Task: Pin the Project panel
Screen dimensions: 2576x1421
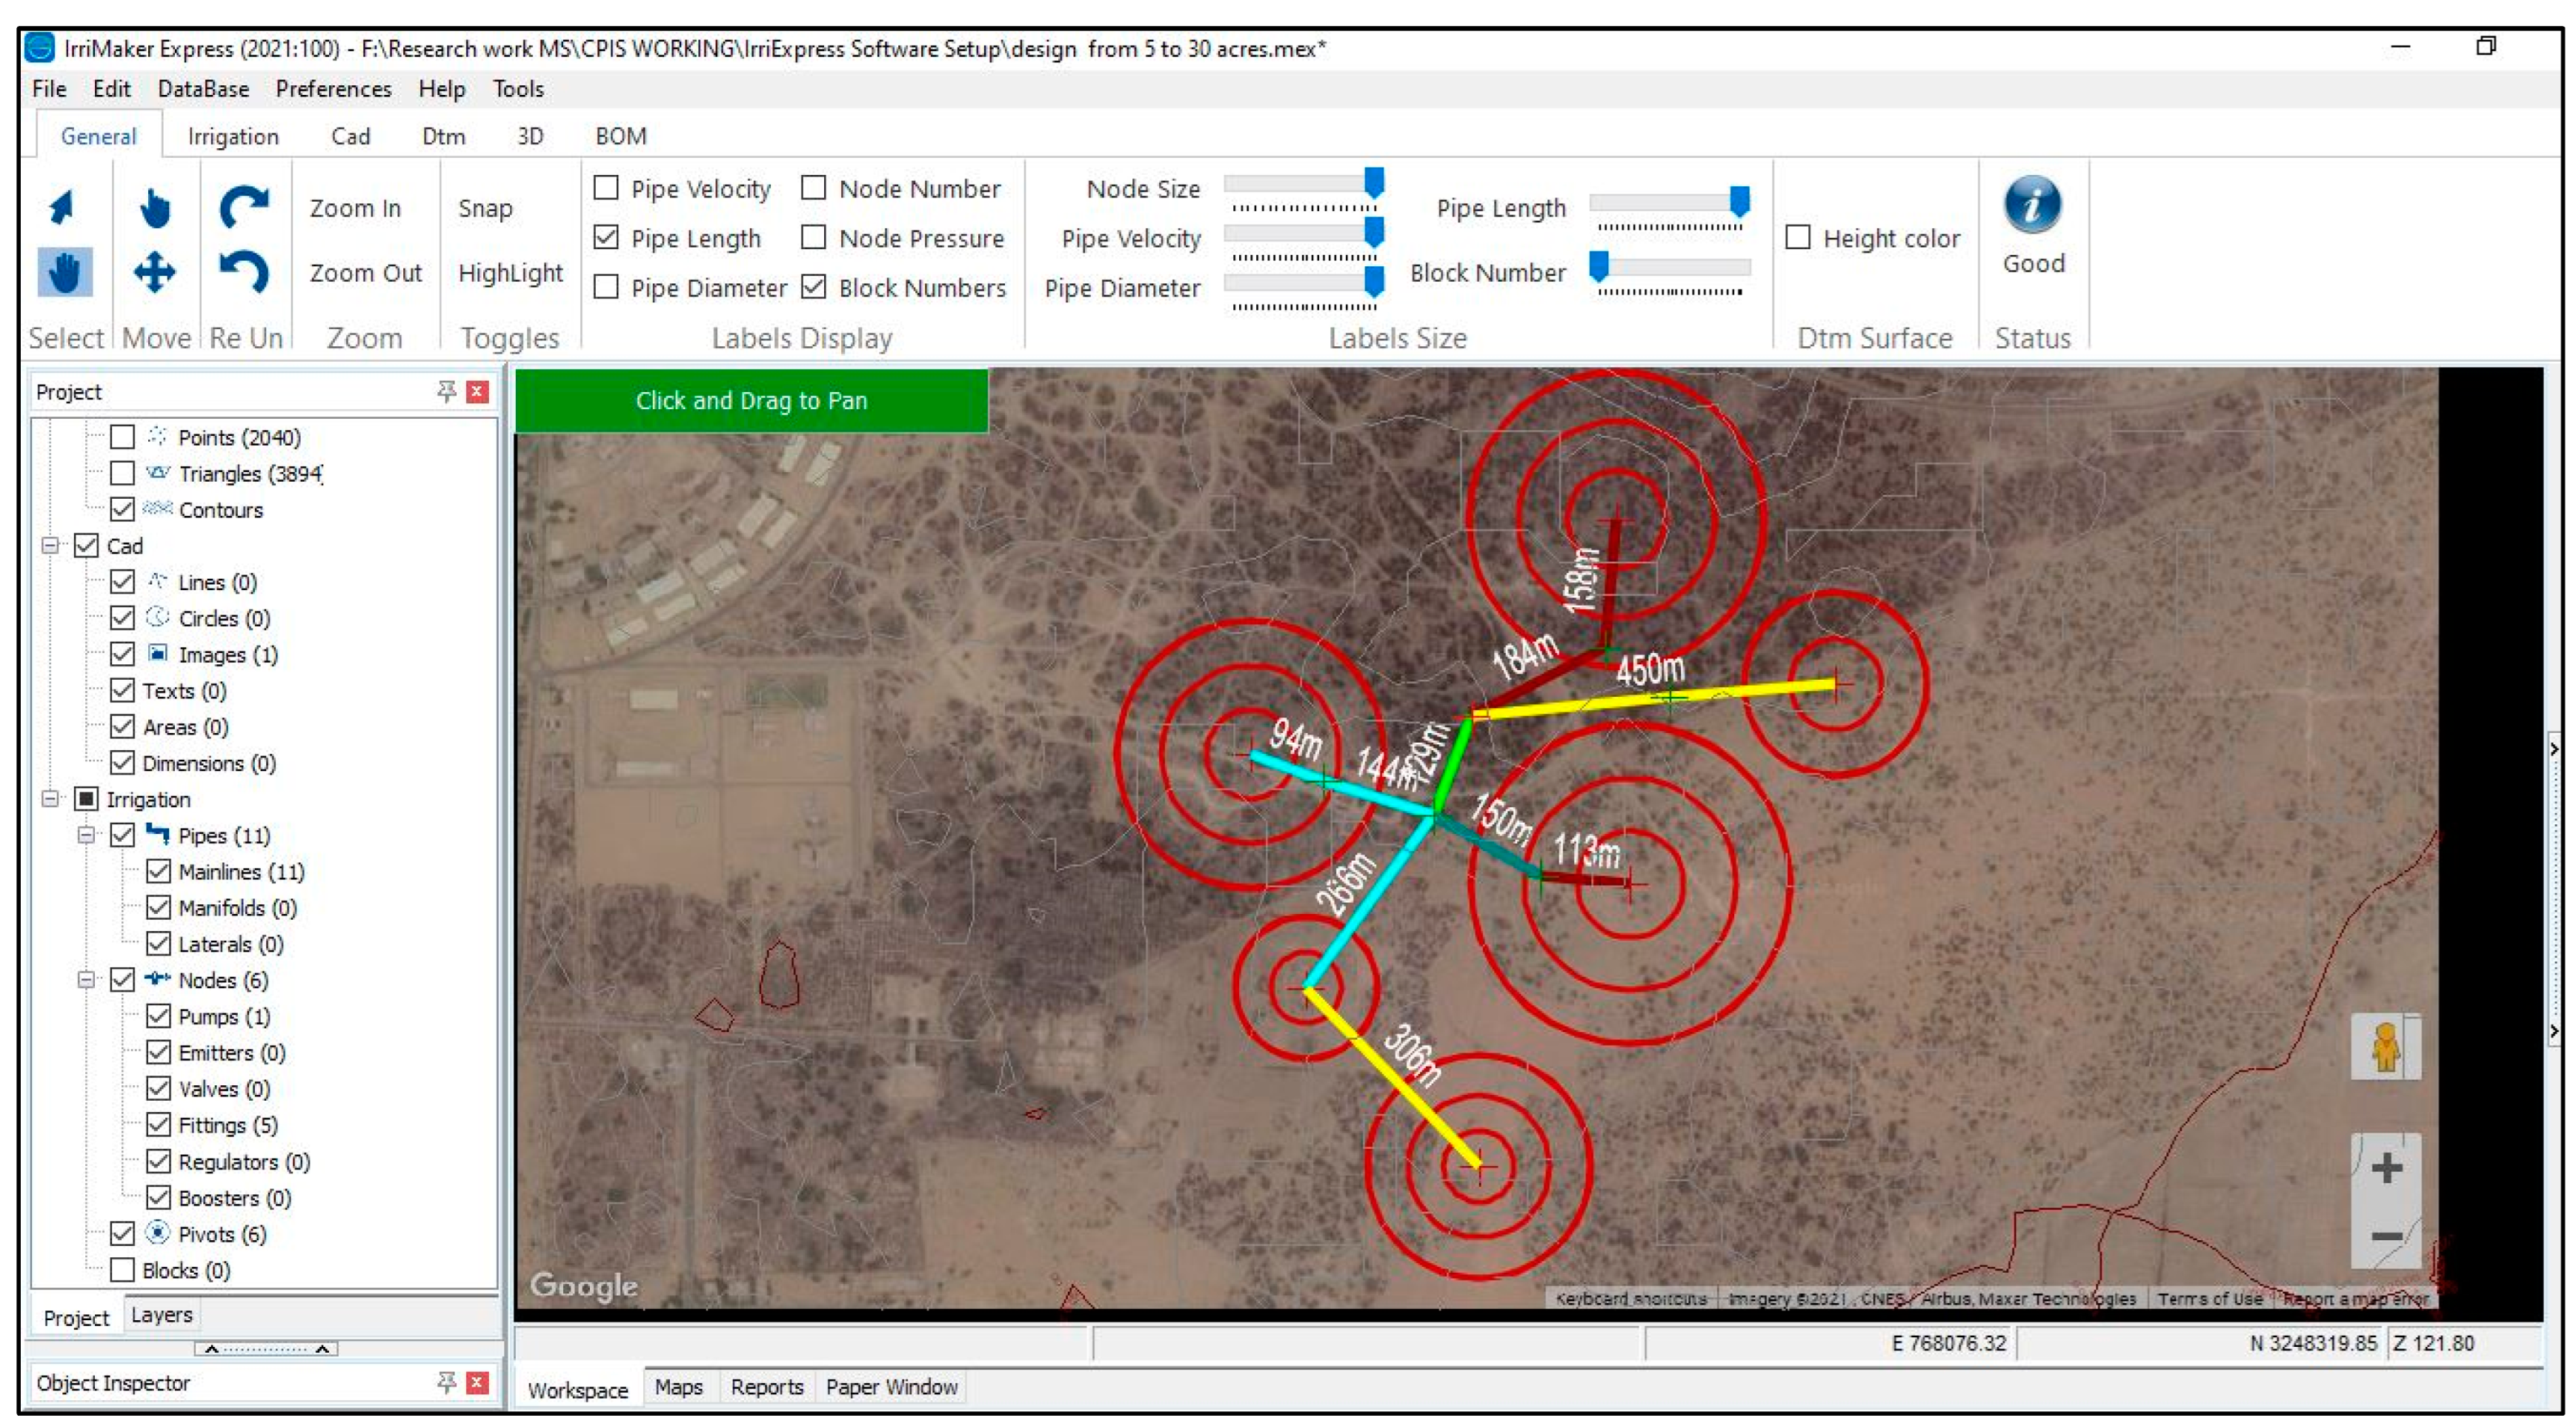Action: (446, 391)
